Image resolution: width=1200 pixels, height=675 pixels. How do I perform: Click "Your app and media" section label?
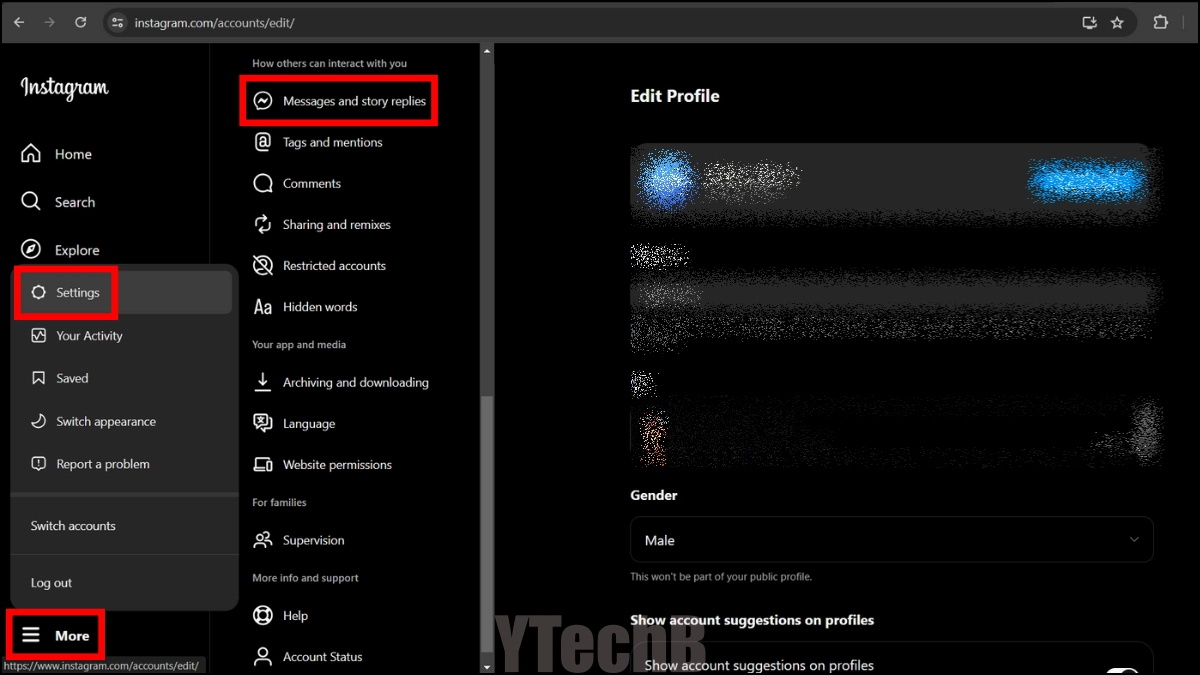click(x=299, y=344)
